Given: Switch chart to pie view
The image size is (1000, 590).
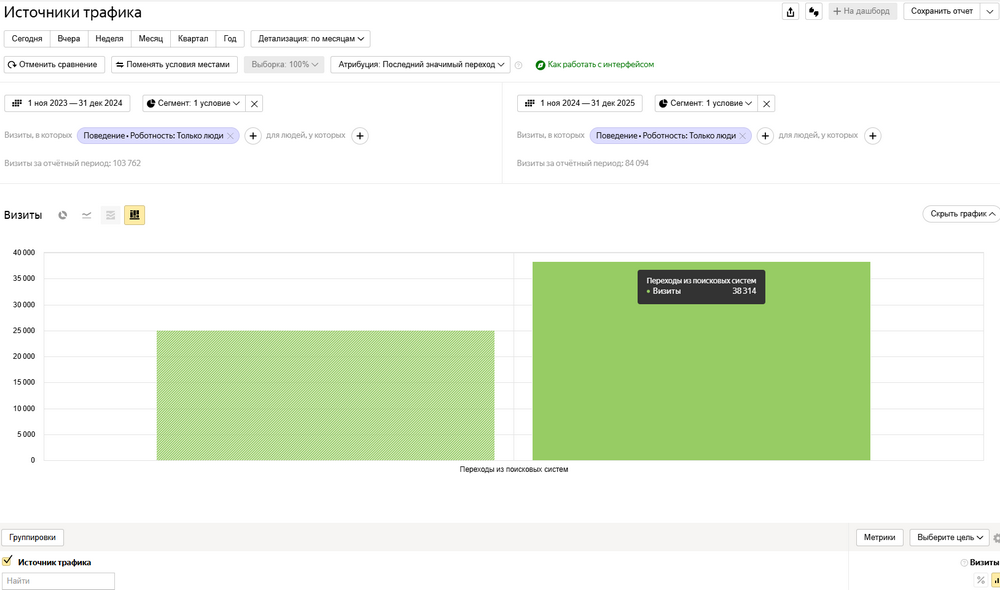Looking at the screenshot, I should click(x=63, y=215).
